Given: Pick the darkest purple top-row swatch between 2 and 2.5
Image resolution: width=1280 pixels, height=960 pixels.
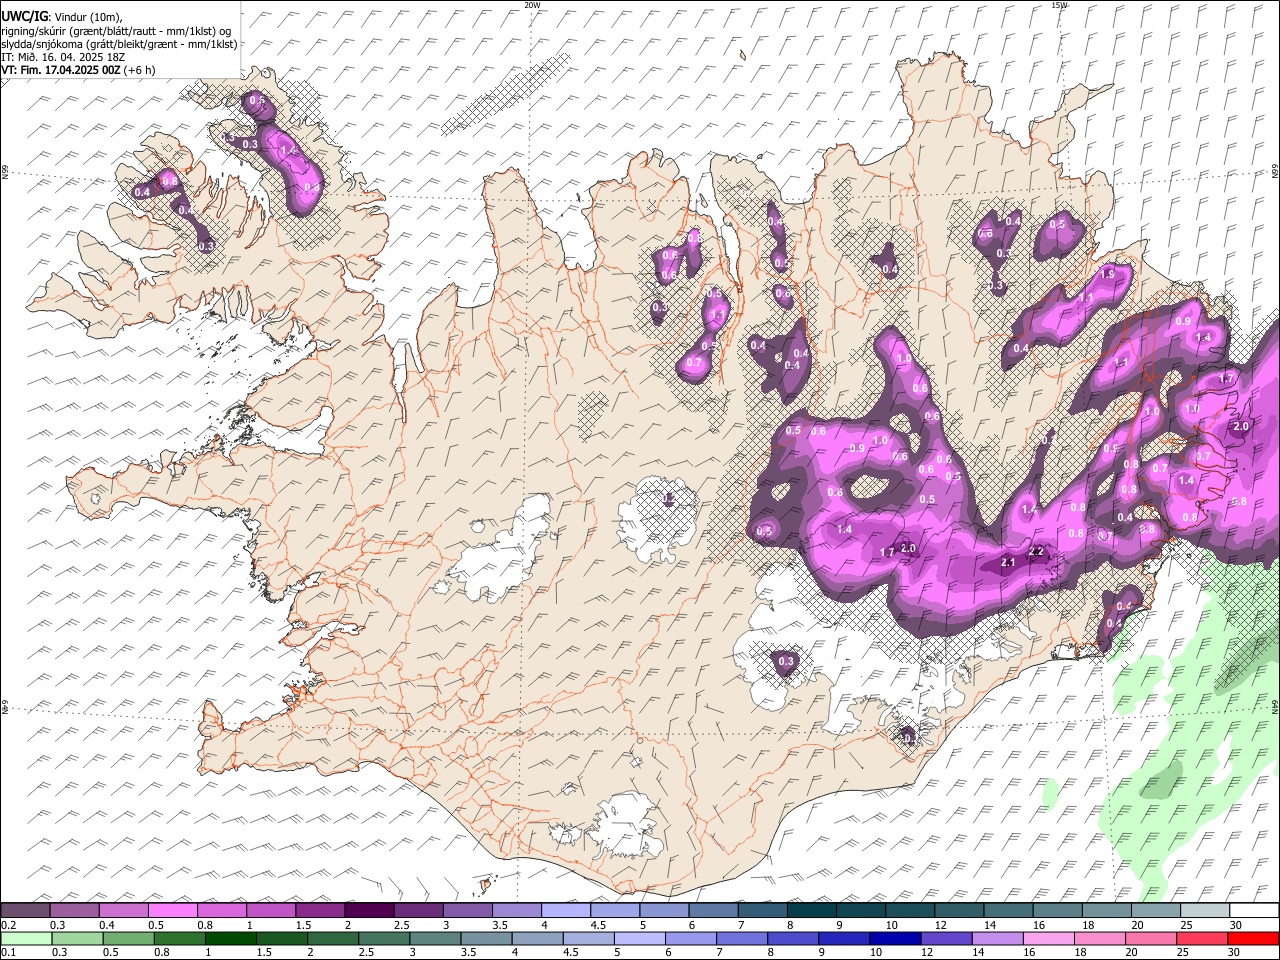Looking at the screenshot, I should tap(368, 910).
